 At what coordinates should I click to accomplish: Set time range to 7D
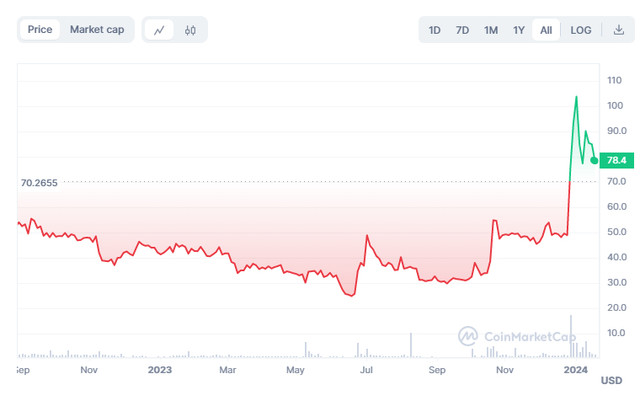click(462, 30)
